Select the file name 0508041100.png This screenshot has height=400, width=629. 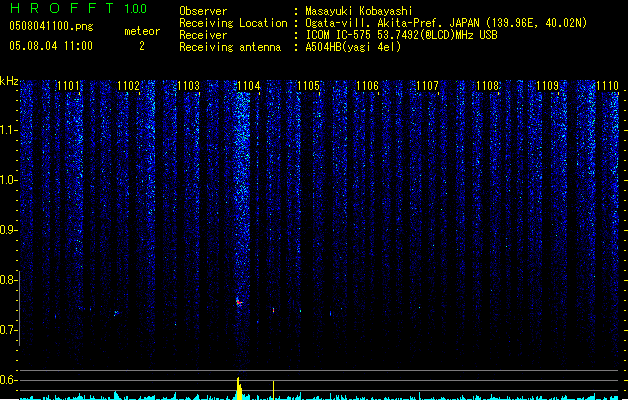51,26
